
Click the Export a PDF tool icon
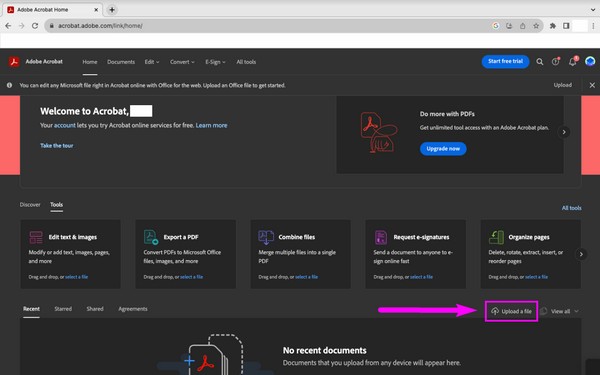tap(151, 237)
